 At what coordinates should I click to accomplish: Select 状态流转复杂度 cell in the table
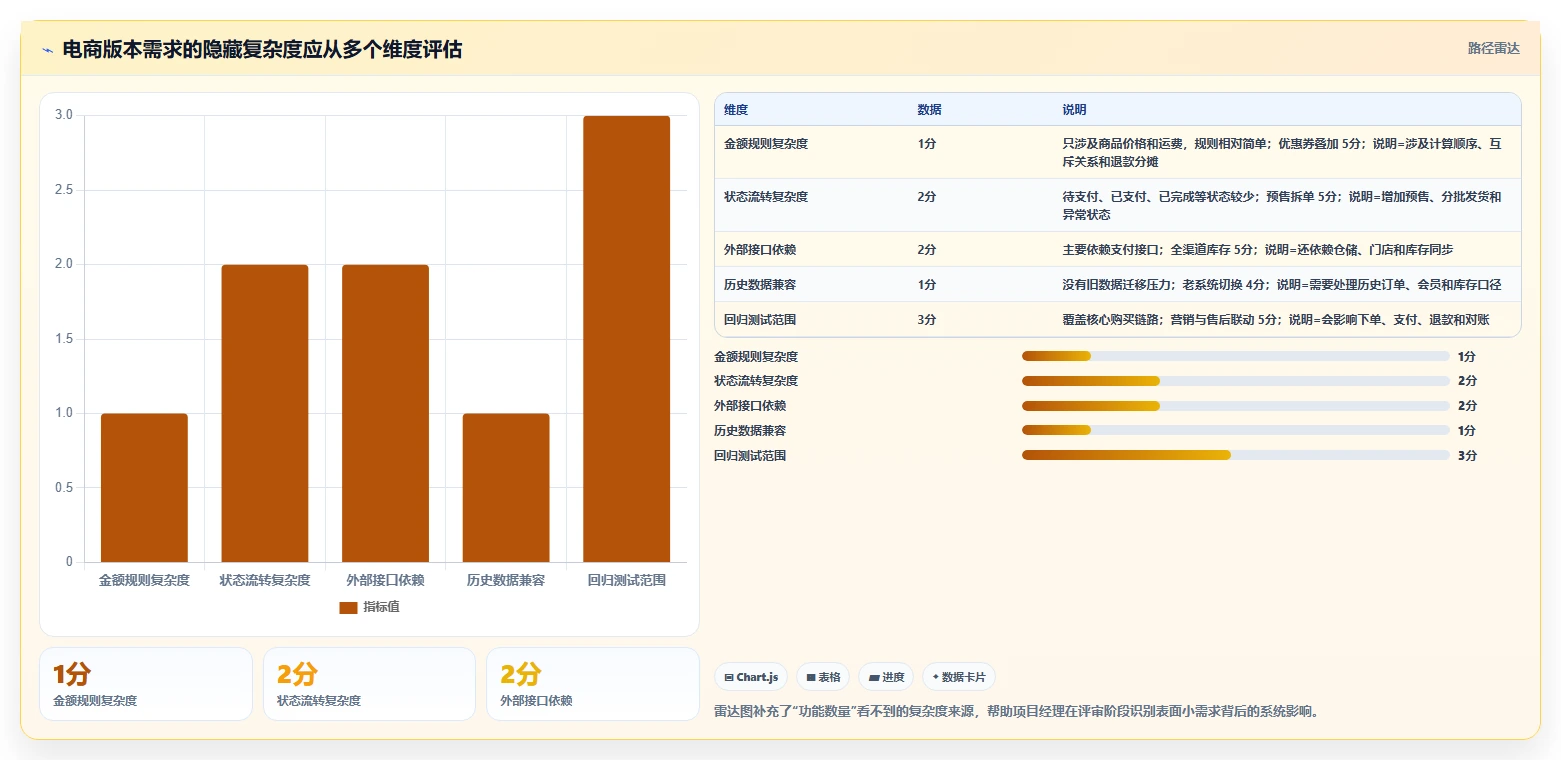pyautogui.click(x=811, y=205)
